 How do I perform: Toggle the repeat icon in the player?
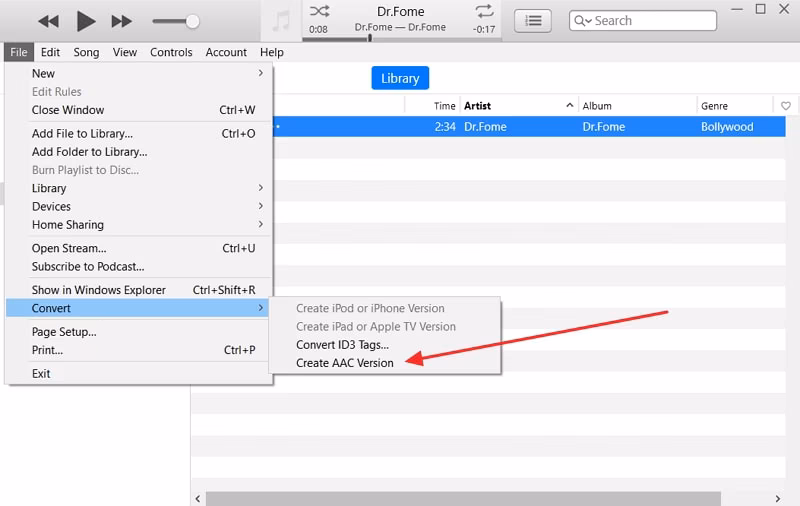pos(484,11)
